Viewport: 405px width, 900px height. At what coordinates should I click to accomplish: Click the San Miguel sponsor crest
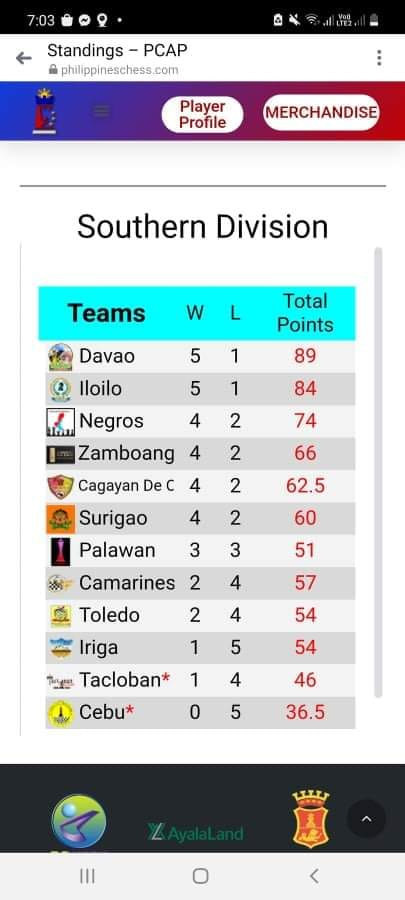pyautogui.click(x=310, y=819)
